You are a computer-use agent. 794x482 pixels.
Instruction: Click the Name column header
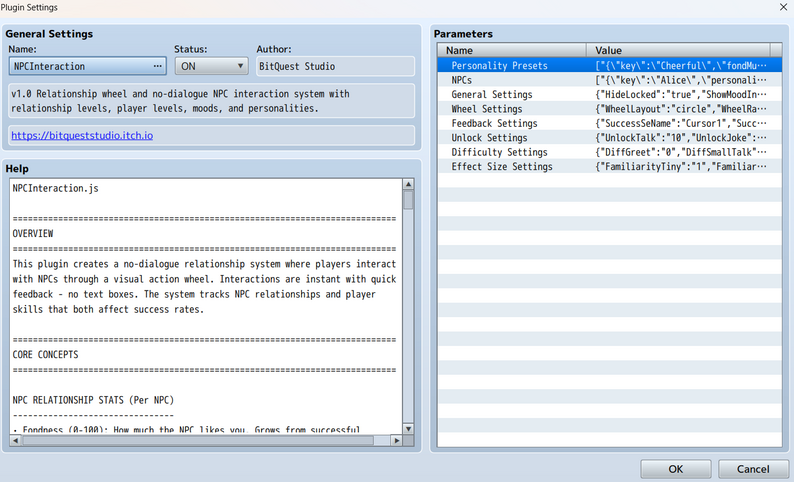pyautogui.click(x=512, y=50)
